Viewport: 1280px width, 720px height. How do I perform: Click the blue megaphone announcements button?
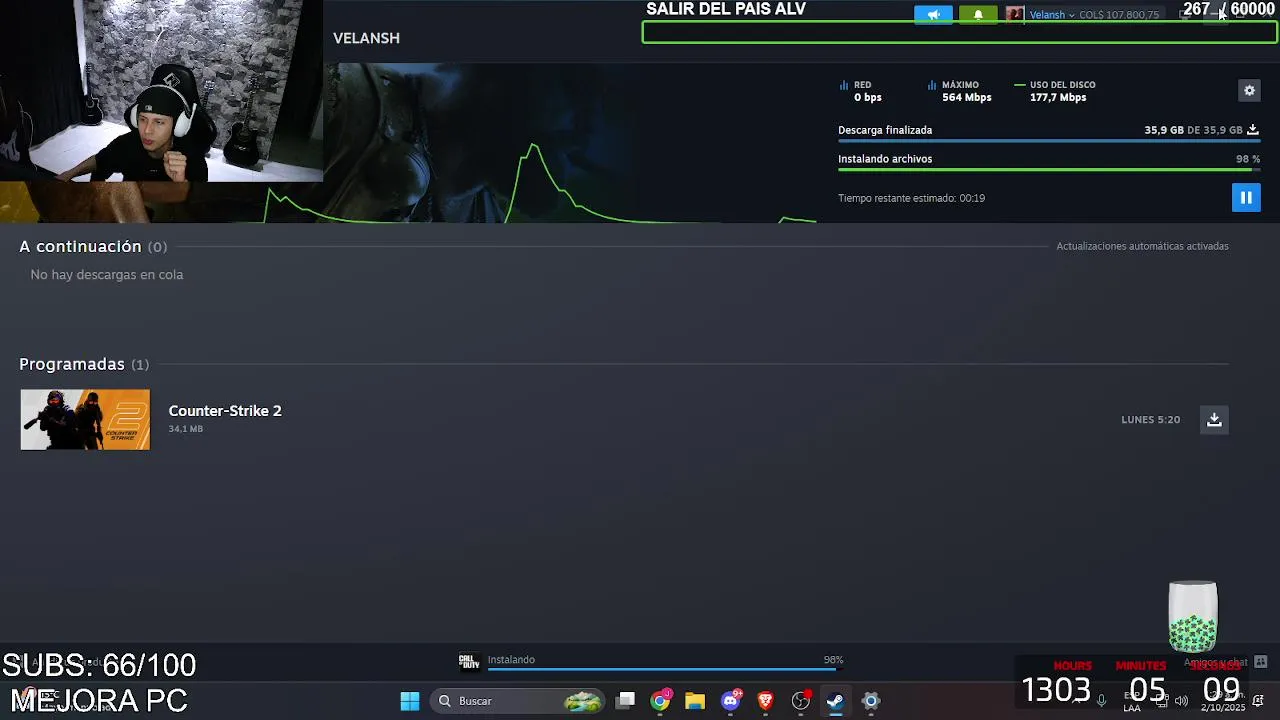pyautogui.click(x=933, y=15)
